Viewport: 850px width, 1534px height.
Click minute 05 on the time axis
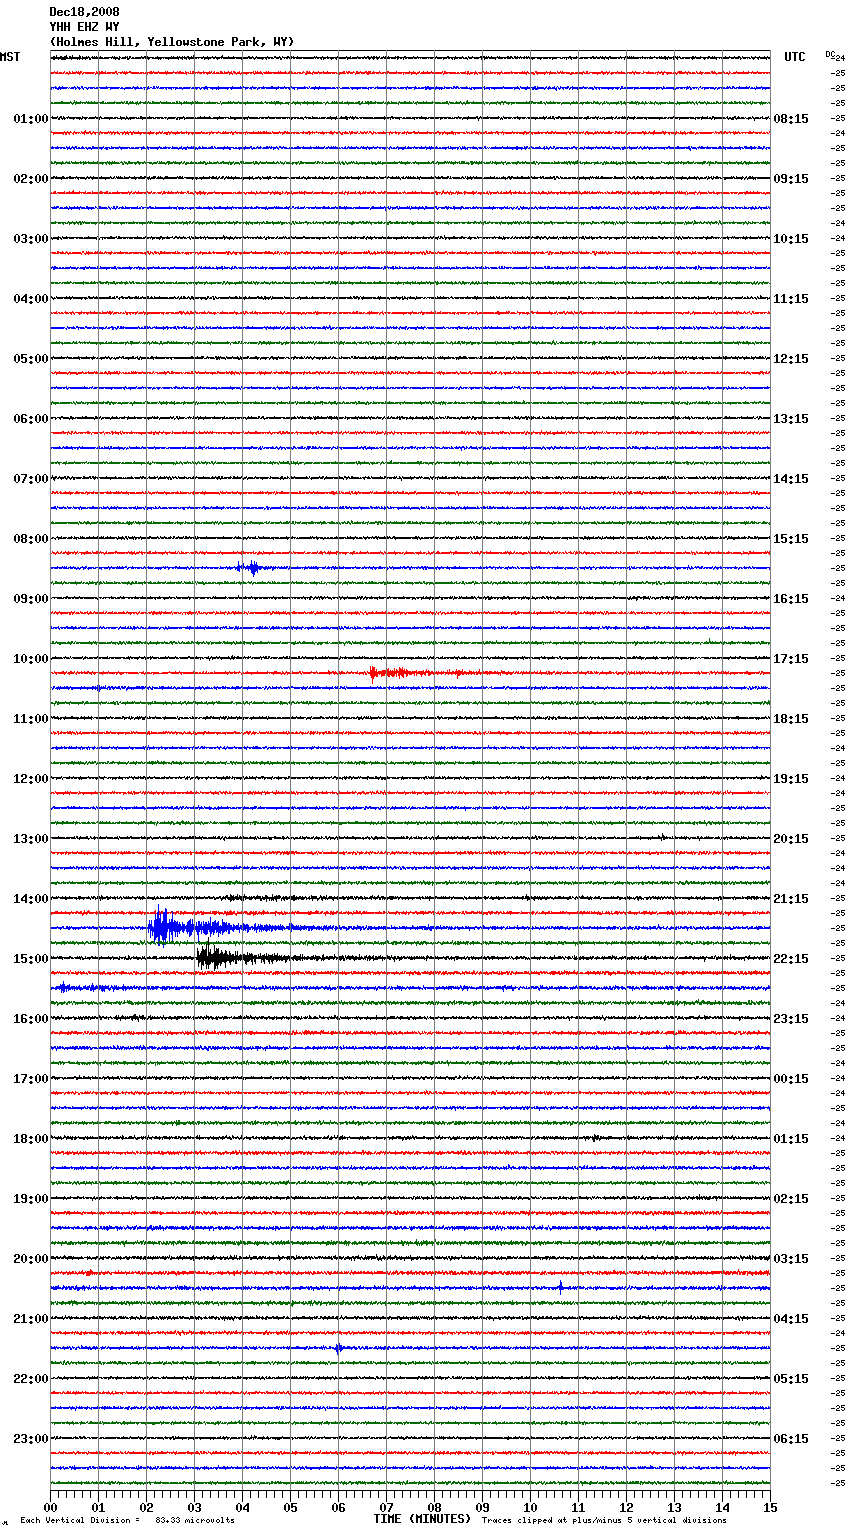click(291, 1507)
